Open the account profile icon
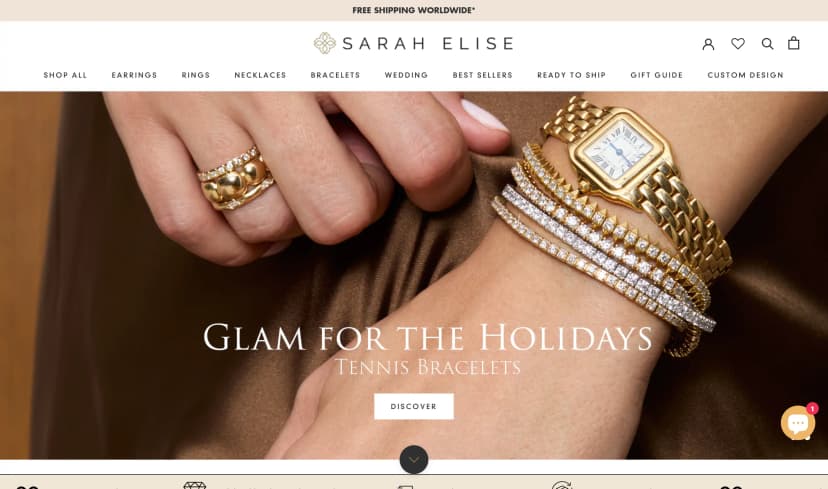The width and height of the screenshot is (828, 489). click(708, 44)
